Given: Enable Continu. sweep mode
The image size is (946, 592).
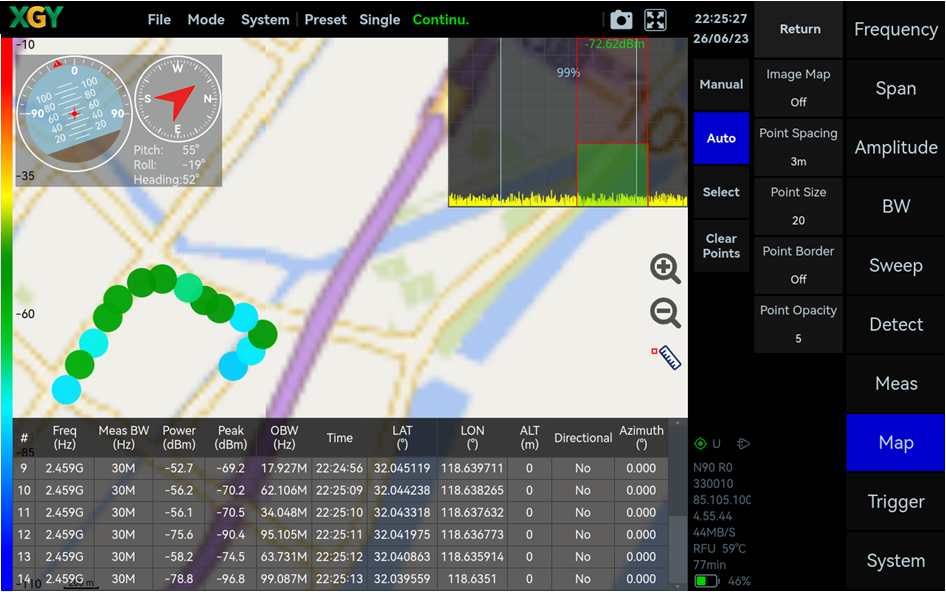Looking at the screenshot, I should pyautogui.click(x=440, y=20).
